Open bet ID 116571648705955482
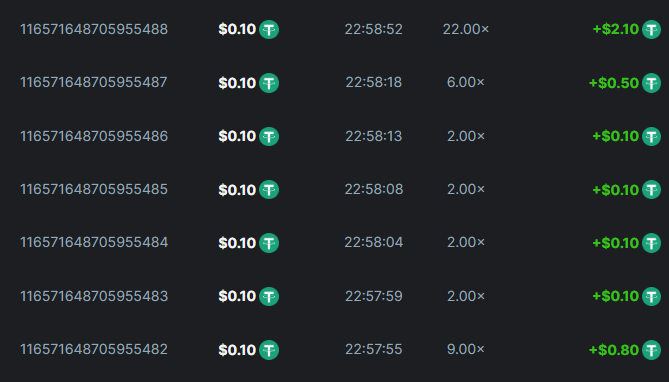669x382 pixels. click(x=94, y=349)
